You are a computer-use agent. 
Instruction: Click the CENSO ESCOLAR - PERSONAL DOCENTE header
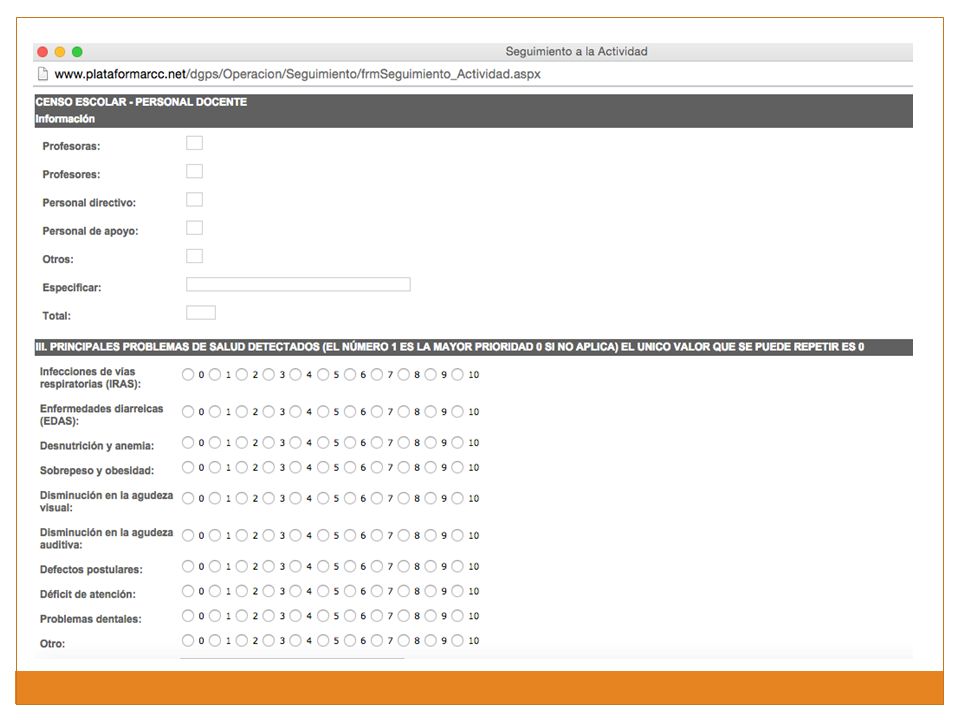coord(141,102)
